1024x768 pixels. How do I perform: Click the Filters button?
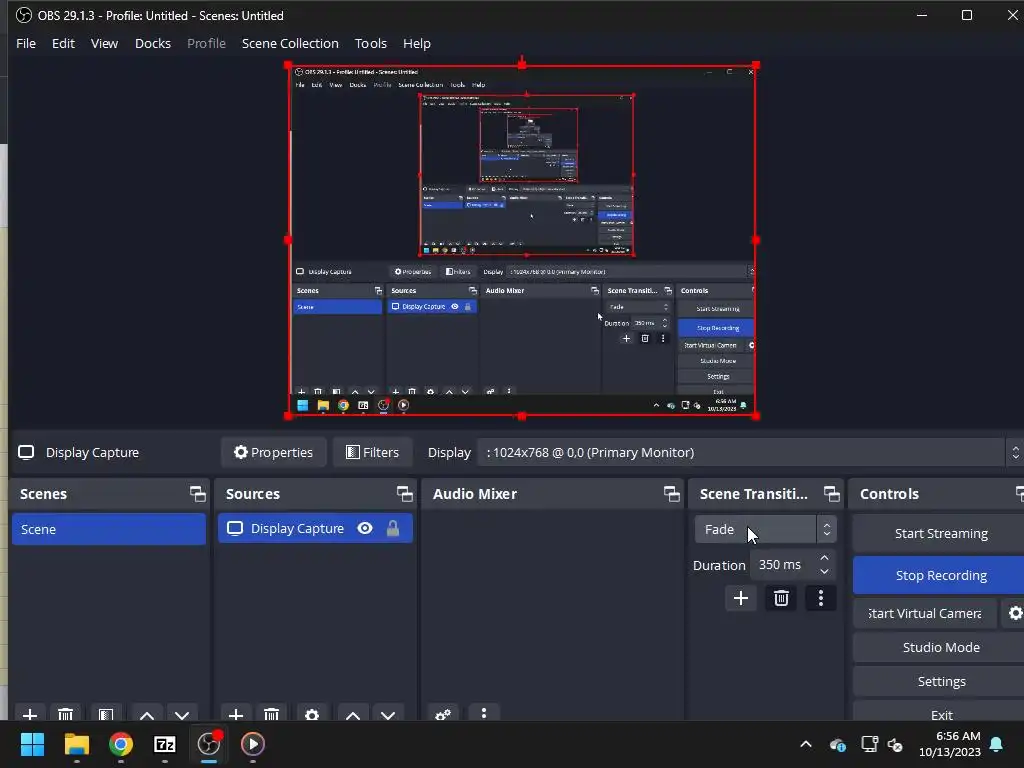click(372, 452)
